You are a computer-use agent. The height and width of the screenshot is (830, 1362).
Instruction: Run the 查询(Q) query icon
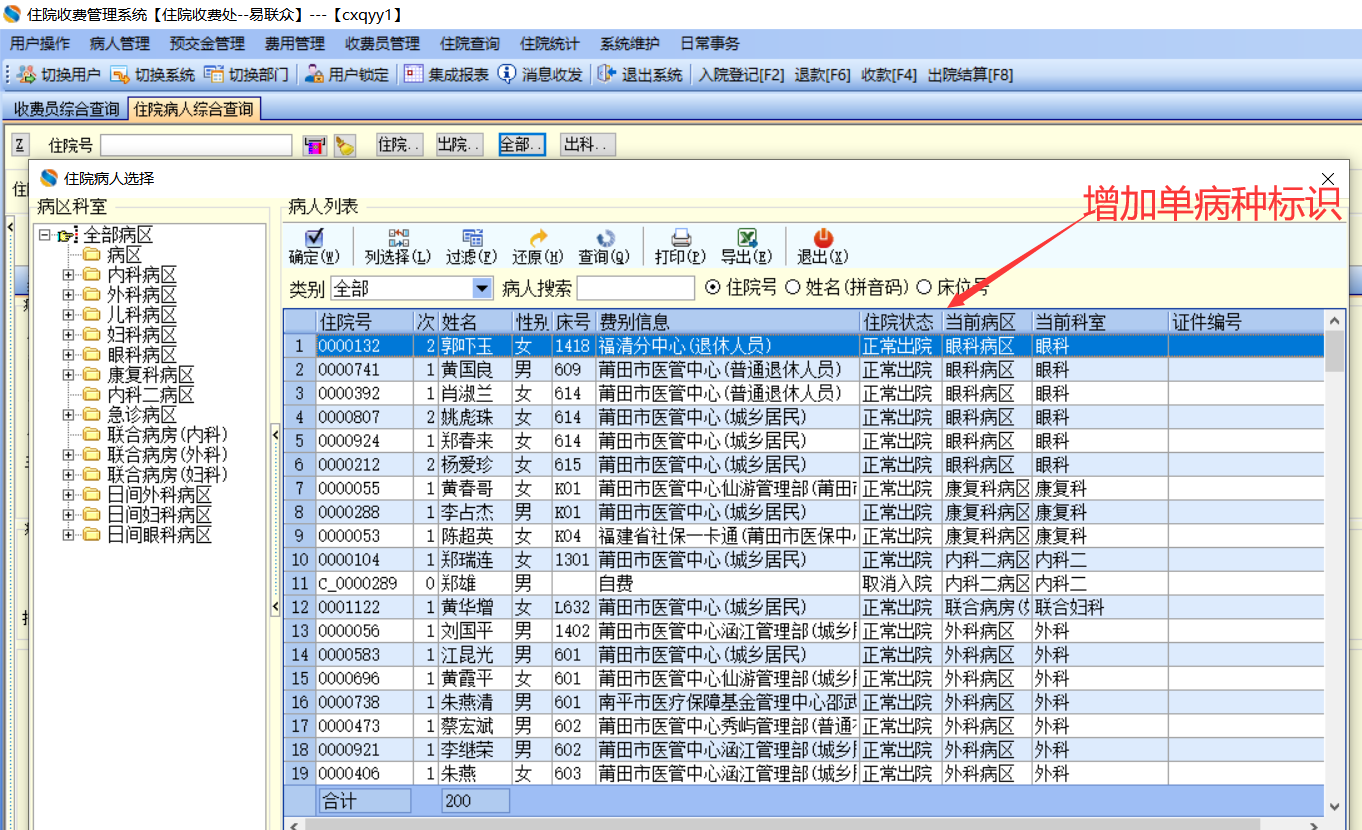coord(605,237)
